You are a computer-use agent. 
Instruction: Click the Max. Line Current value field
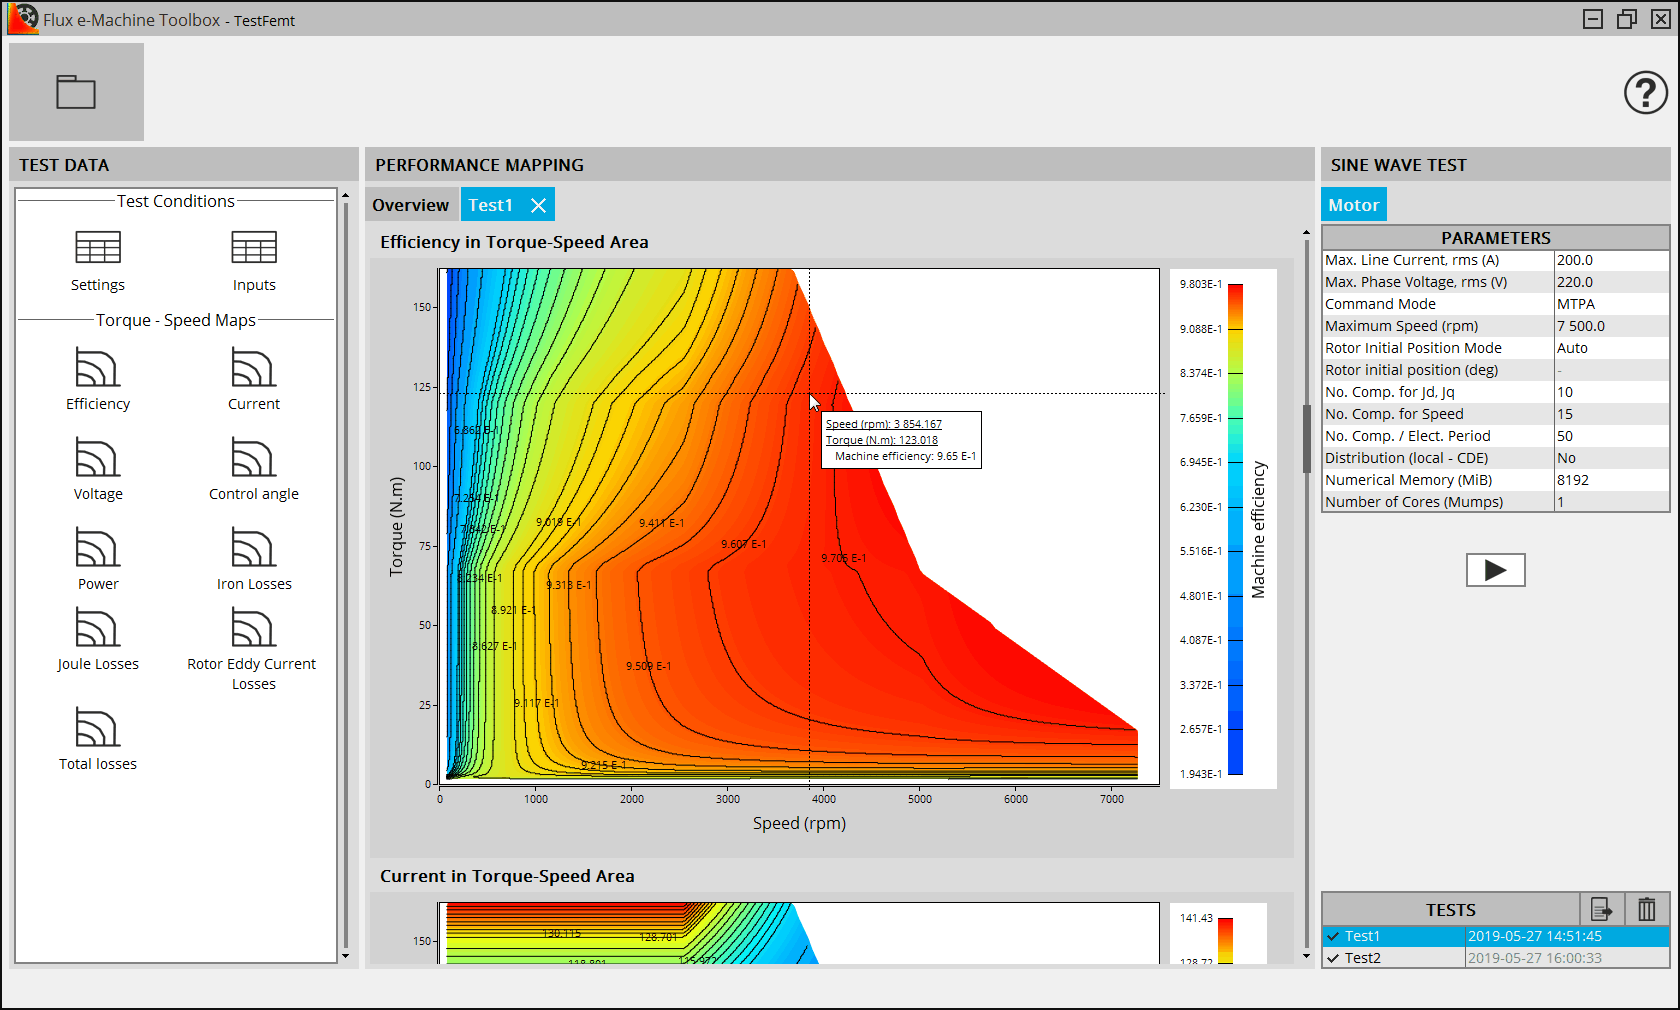pyautogui.click(x=1610, y=260)
